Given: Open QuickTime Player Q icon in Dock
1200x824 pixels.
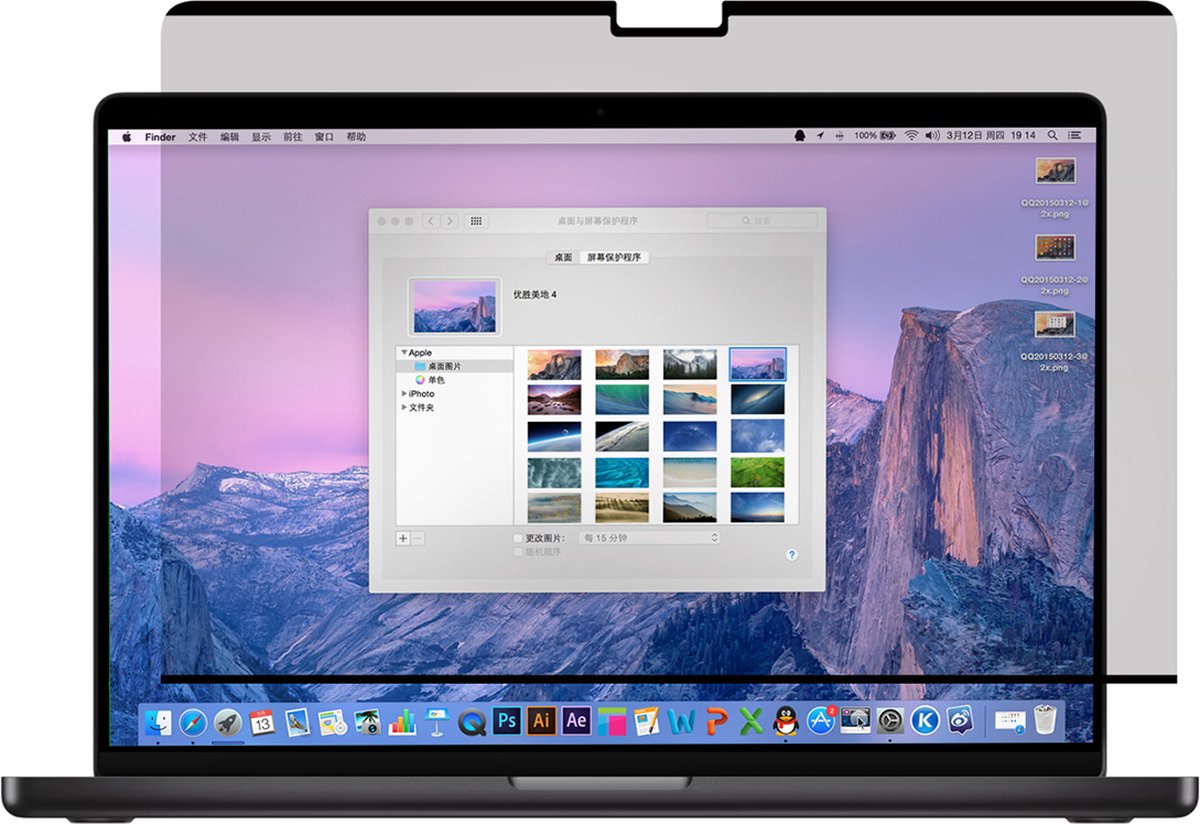Looking at the screenshot, I should (471, 721).
